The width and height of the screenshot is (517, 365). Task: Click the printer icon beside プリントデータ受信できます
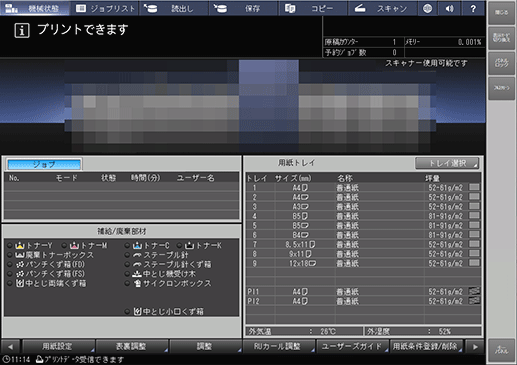tap(39, 359)
